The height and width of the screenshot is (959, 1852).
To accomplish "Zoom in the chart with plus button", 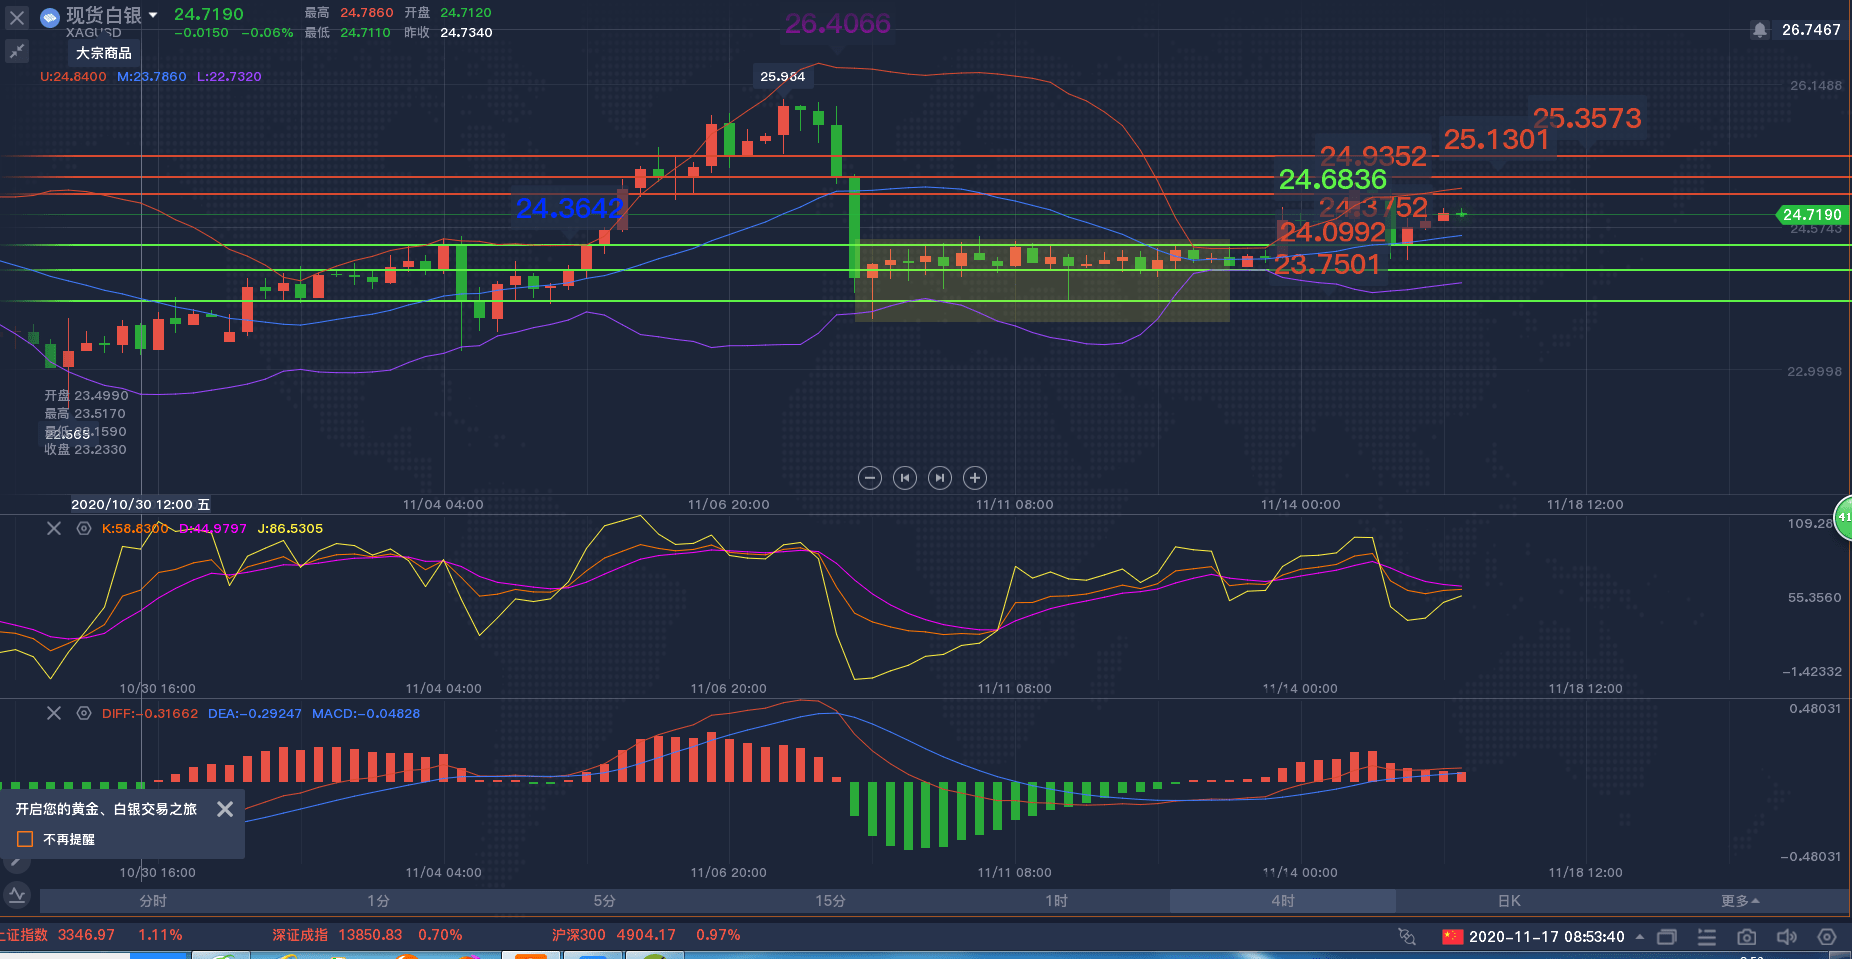I will (975, 478).
